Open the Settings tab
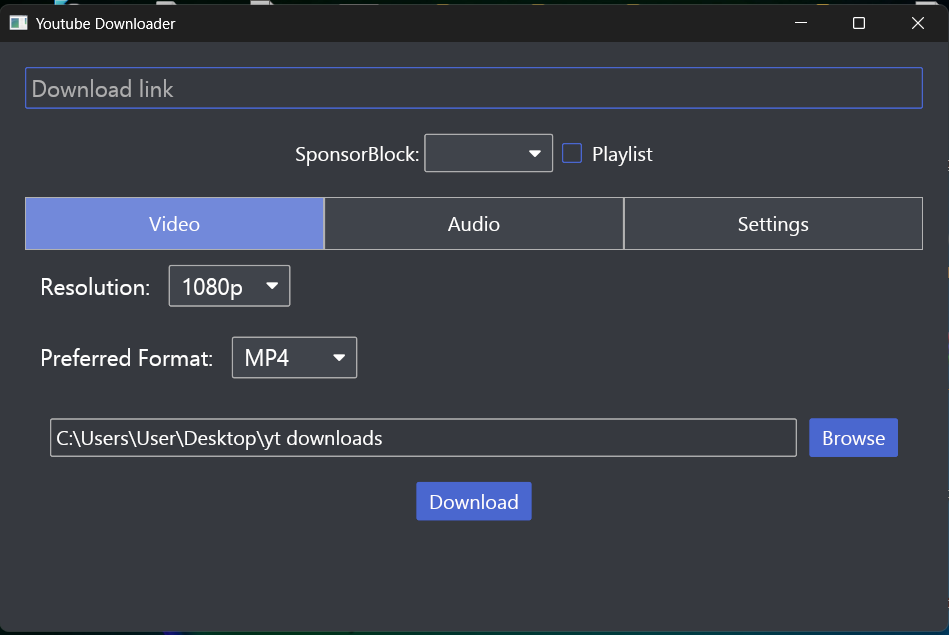Viewport: 949px width, 635px height. pyautogui.click(x=773, y=224)
